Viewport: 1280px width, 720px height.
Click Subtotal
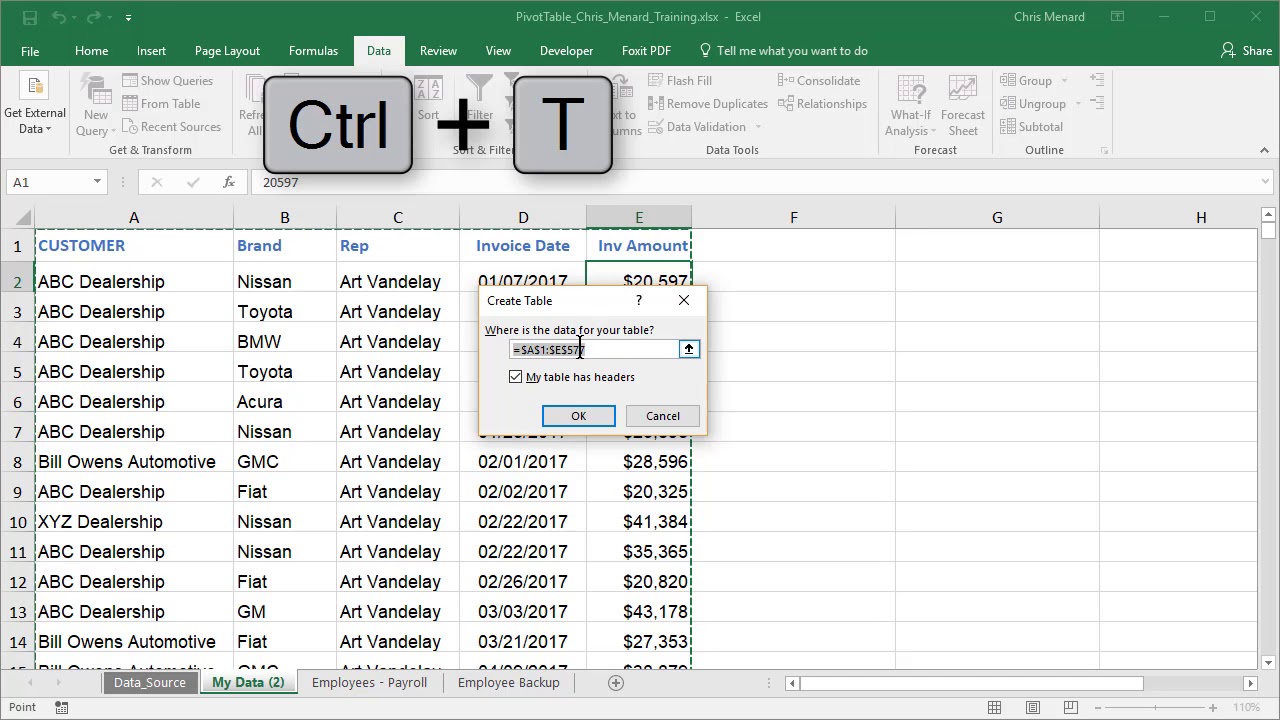(x=1030, y=127)
